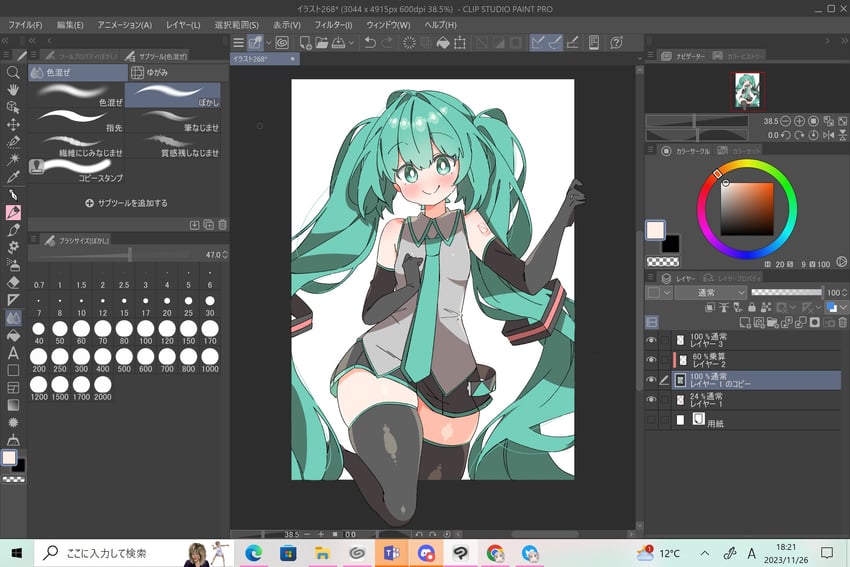The width and height of the screenshot is (850, 567).
Task: Open the Help question mark icon
Action: 616,42
